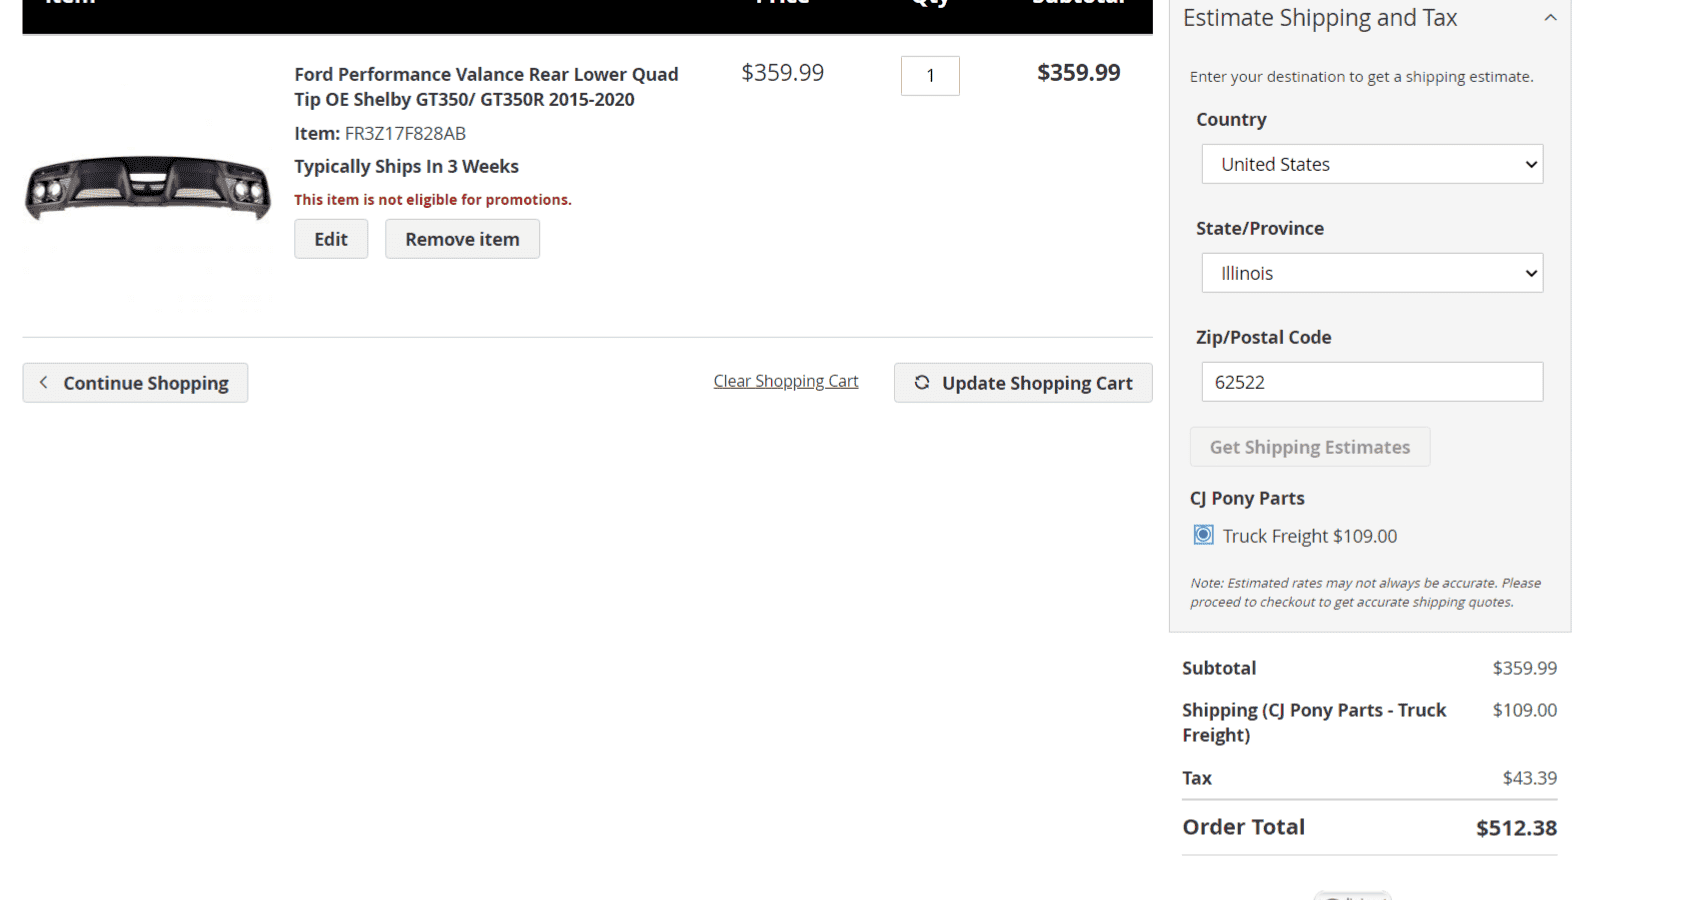
Task: Select the Truck Freight $109.00 radio option
Action: [1204, 535]
